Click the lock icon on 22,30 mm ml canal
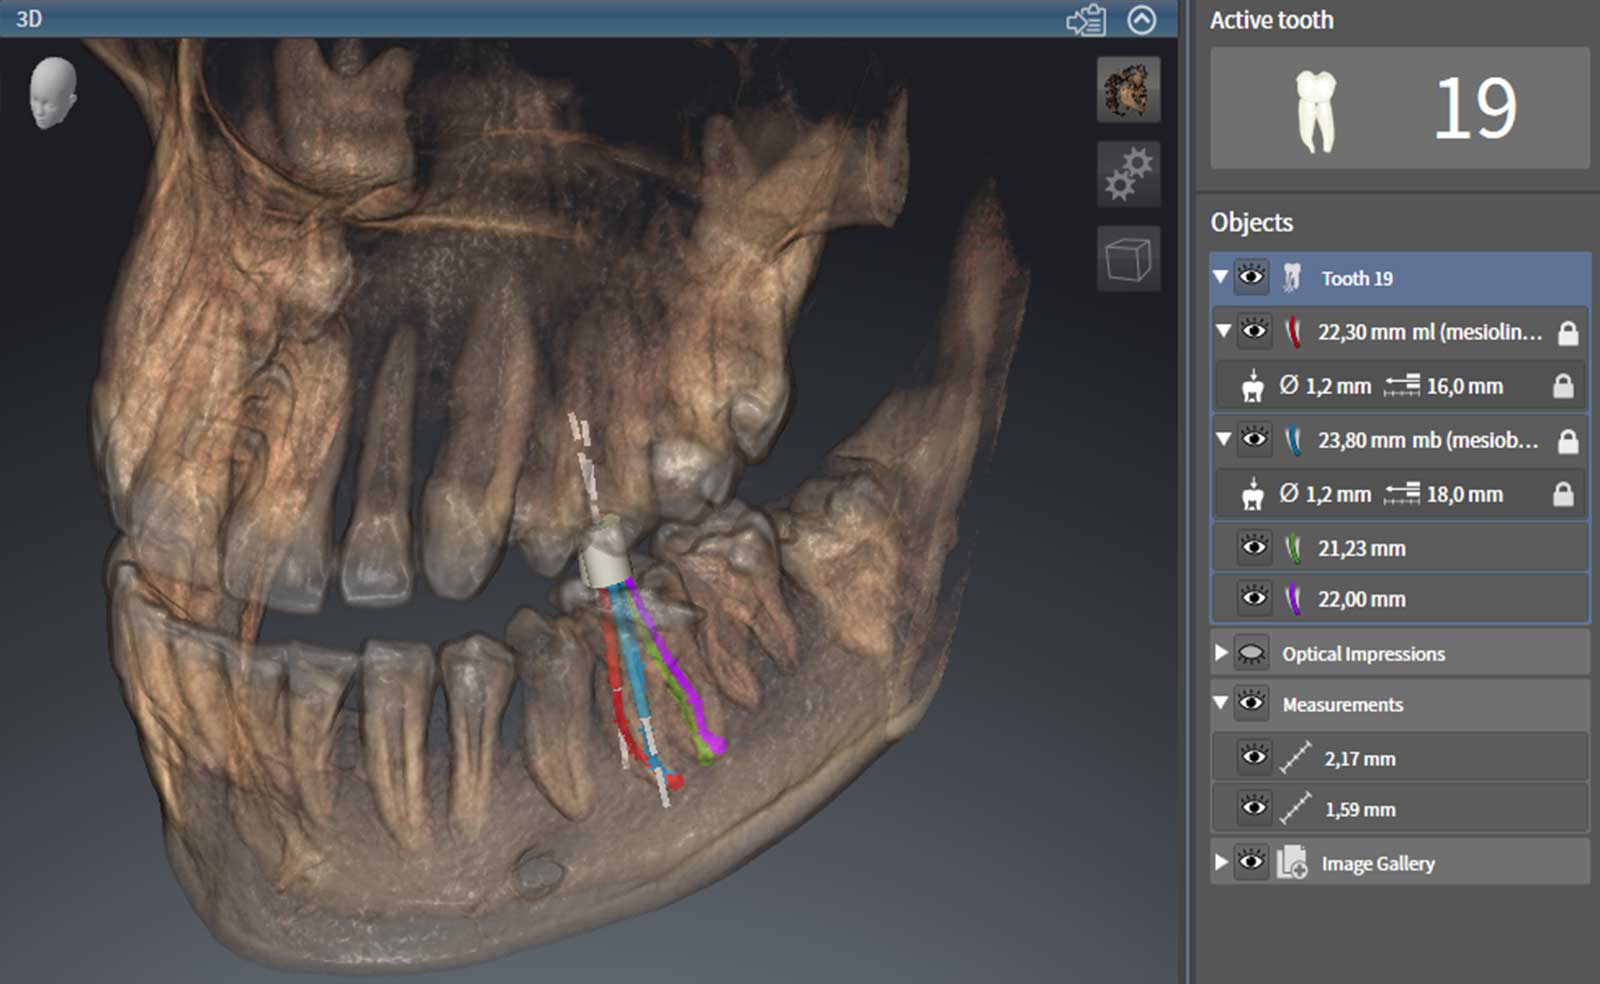1600x984 pixels. 1567,333
